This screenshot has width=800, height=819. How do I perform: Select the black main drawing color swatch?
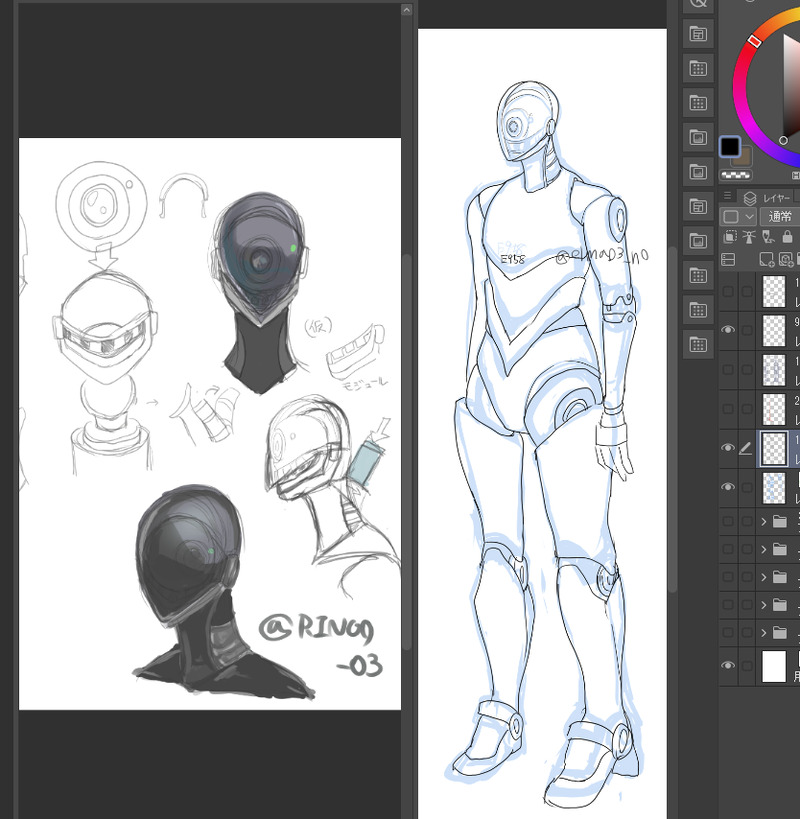coord(730,147)
